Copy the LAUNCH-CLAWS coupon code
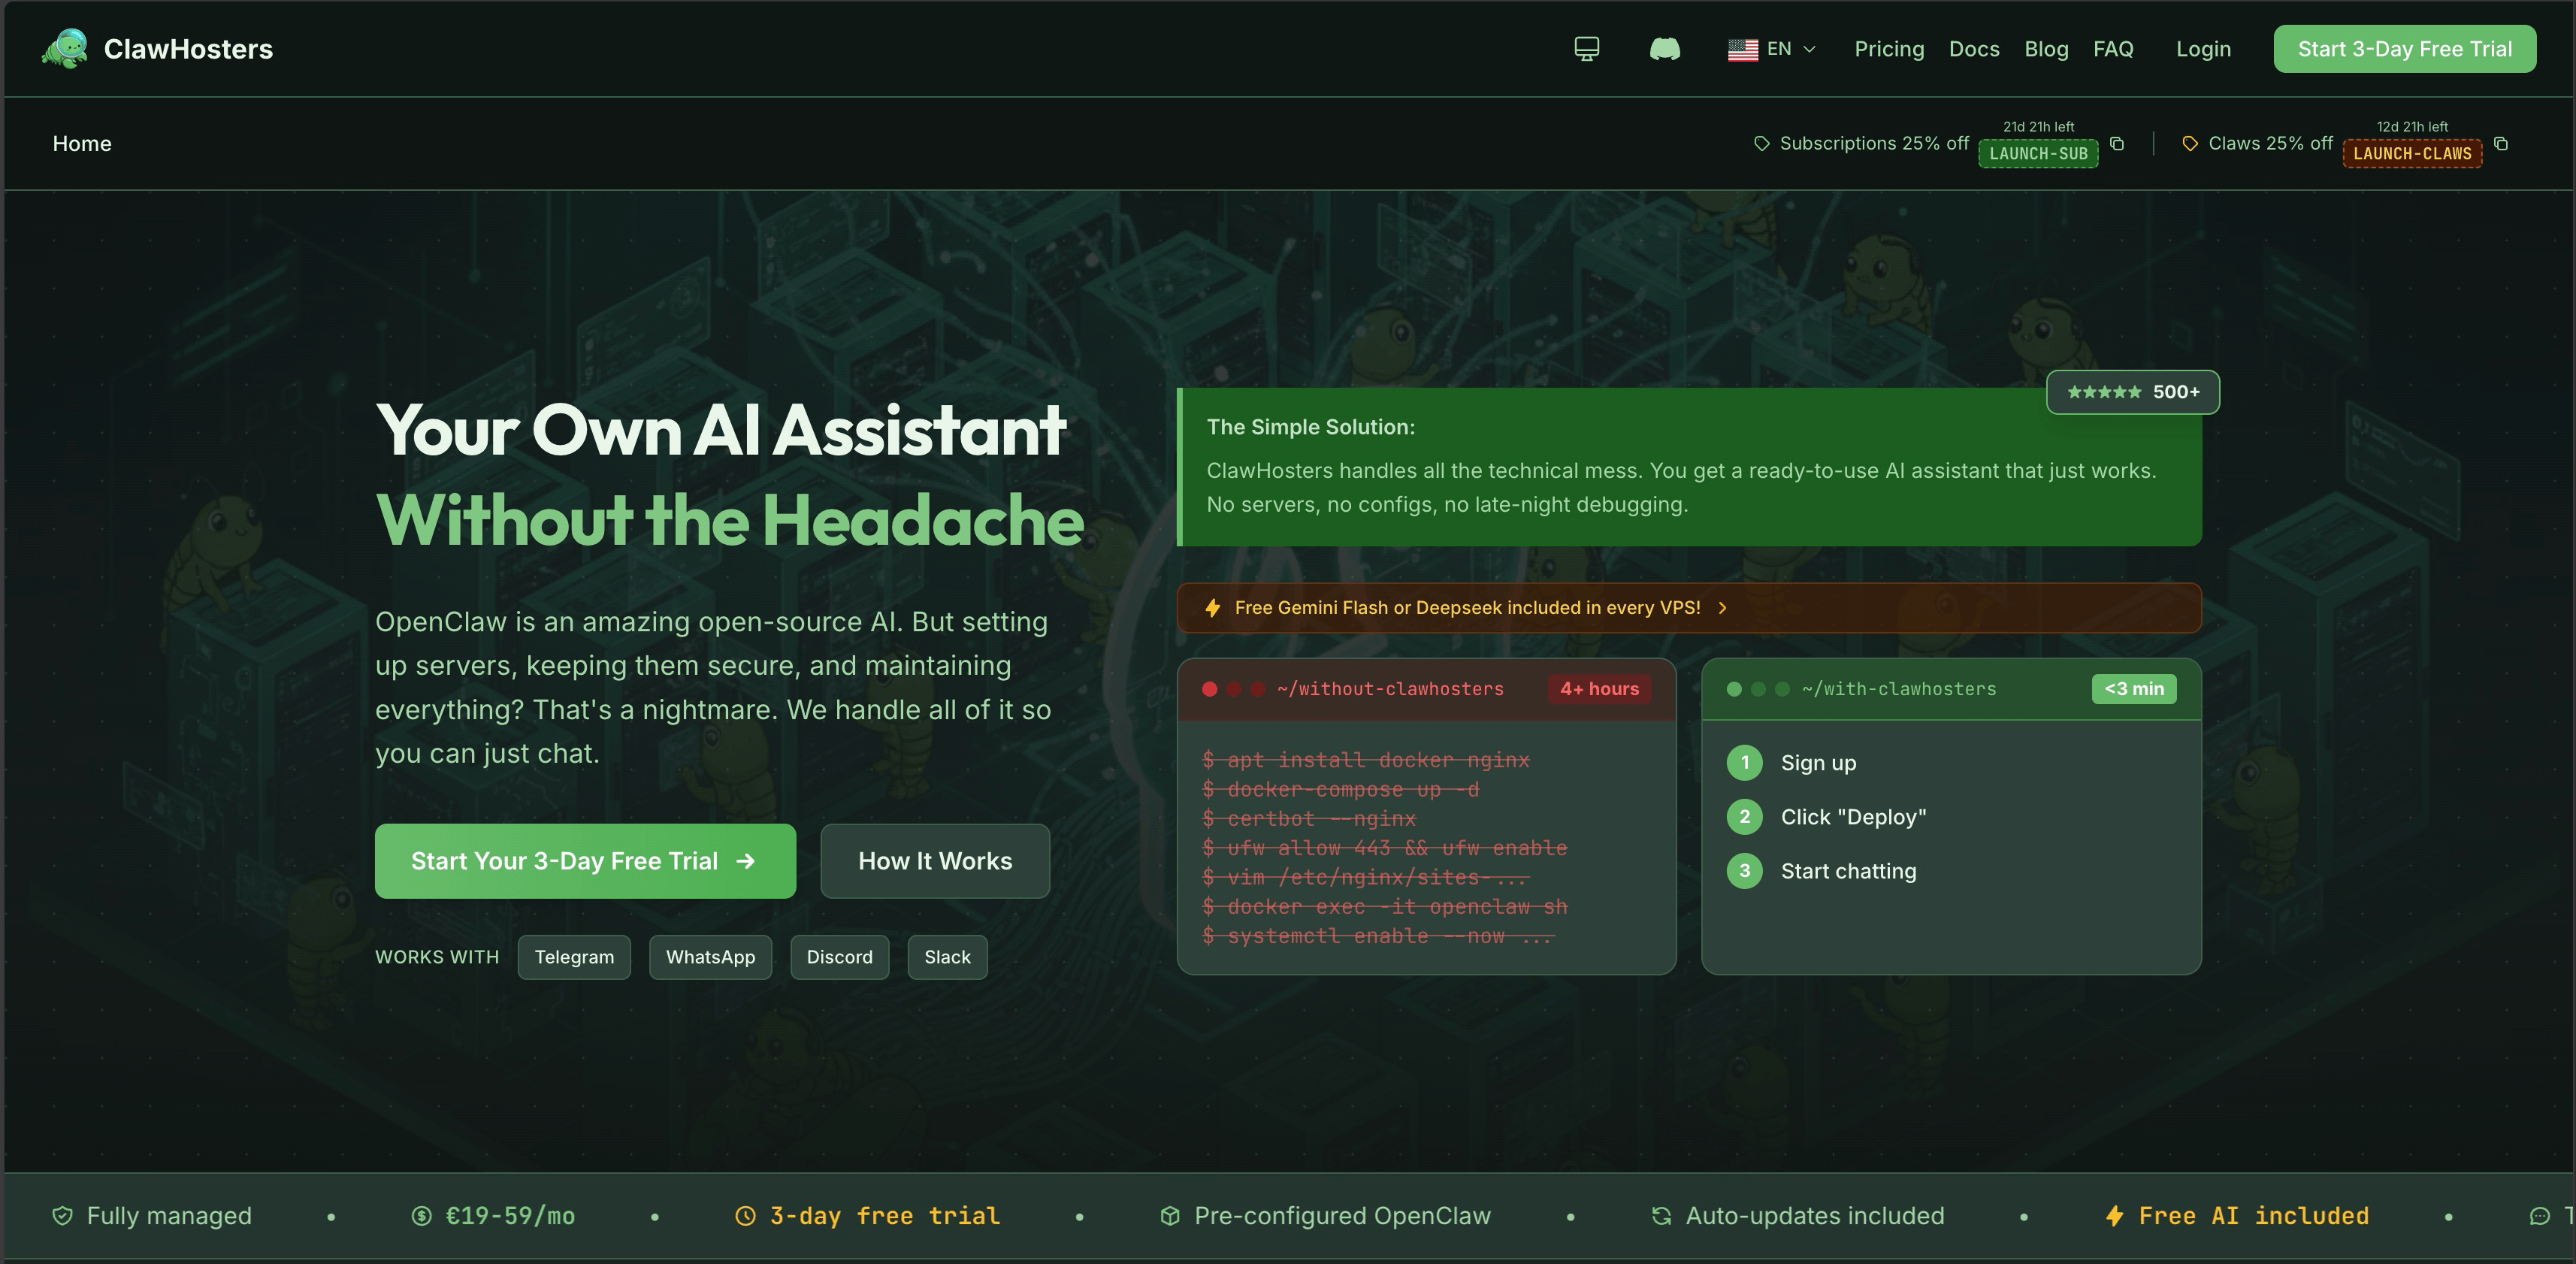This screenshot has width=2576, height=1264. pyautogui.click(x=2501, y=144)
